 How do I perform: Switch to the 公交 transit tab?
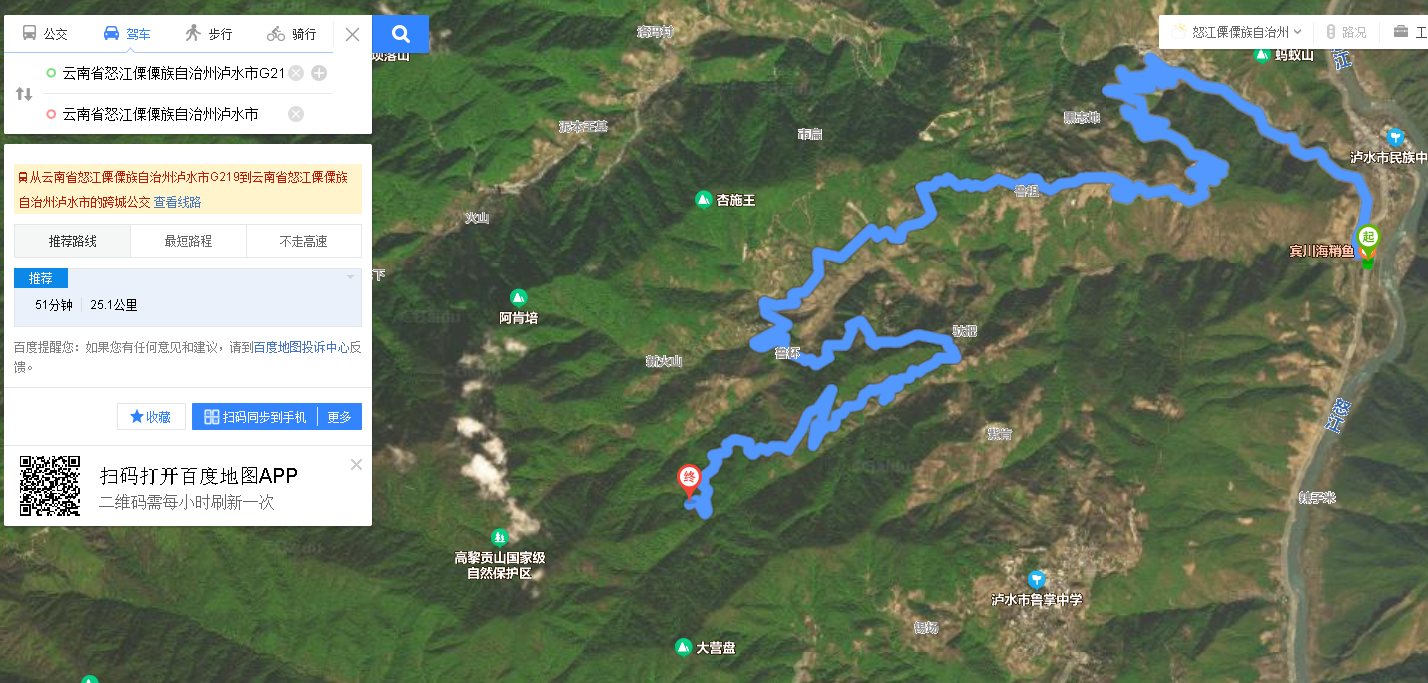click(x=45, y=34)
